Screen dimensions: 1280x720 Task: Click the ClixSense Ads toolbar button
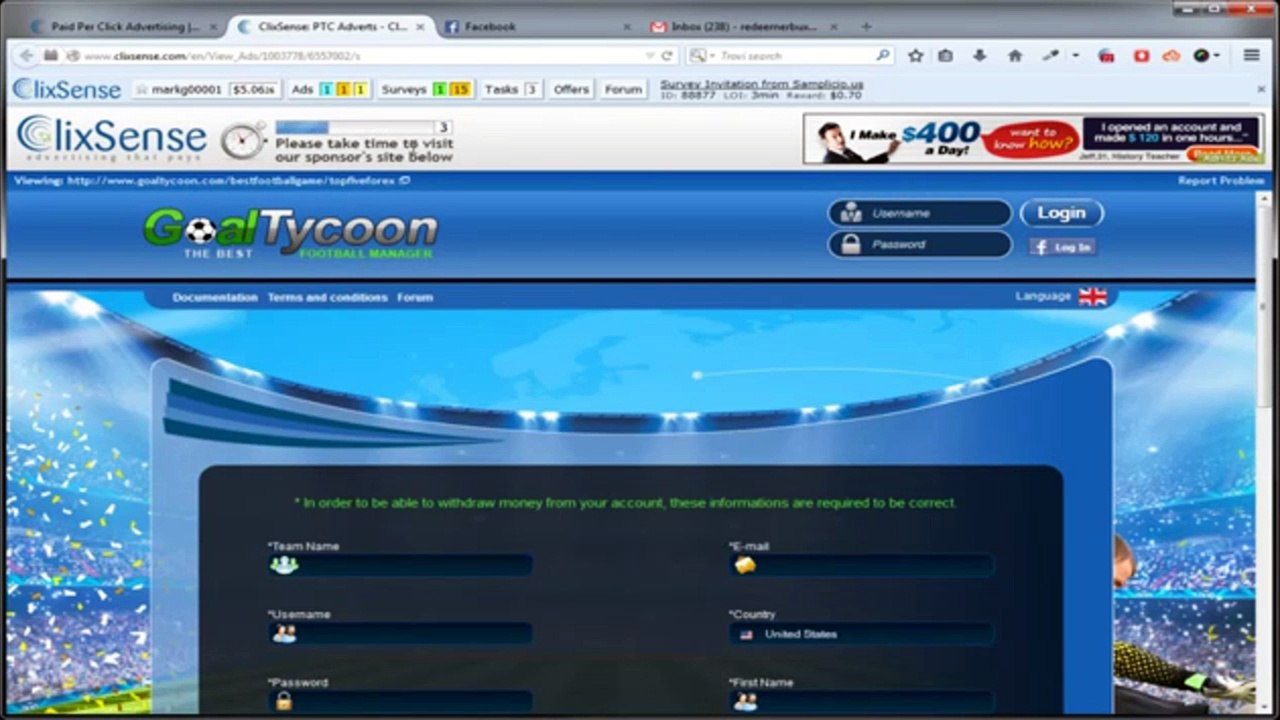[329, 90]
